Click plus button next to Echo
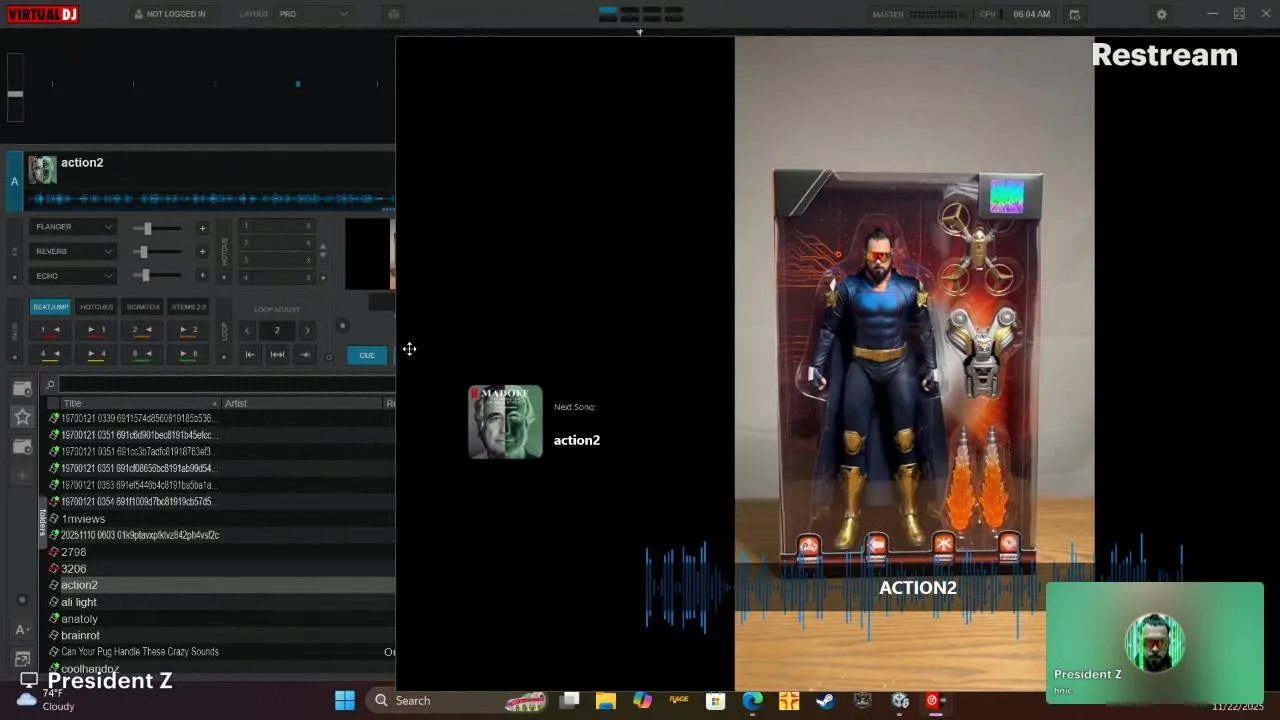The height and width of the screenshot is (720, 1280). tap(202, 276)
